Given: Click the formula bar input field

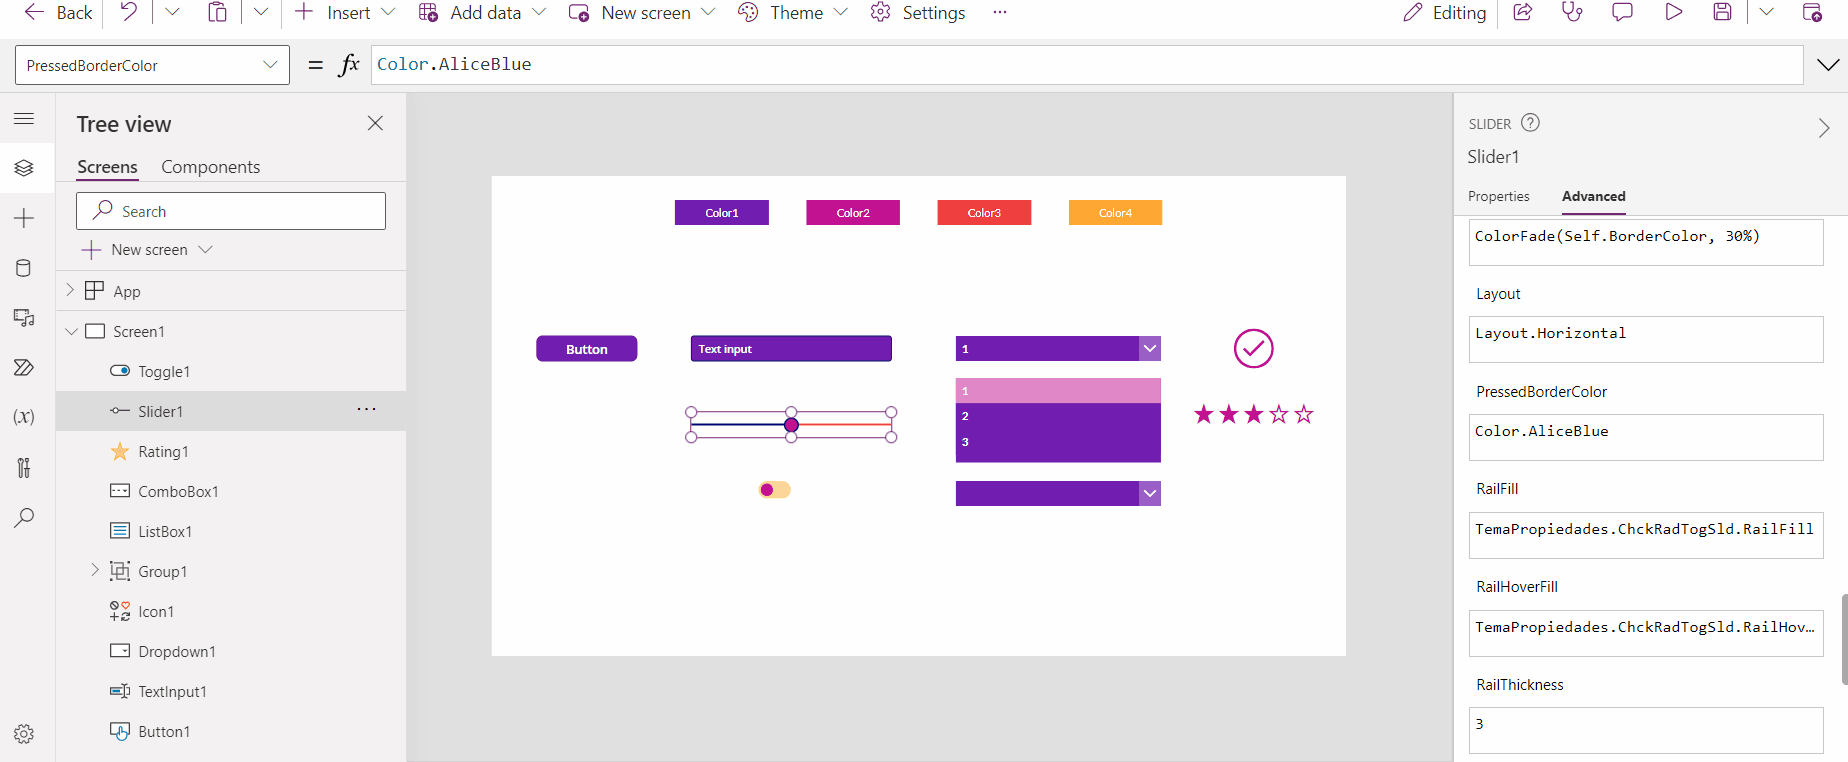Looking at the screenshot, I should [1087, 65].
